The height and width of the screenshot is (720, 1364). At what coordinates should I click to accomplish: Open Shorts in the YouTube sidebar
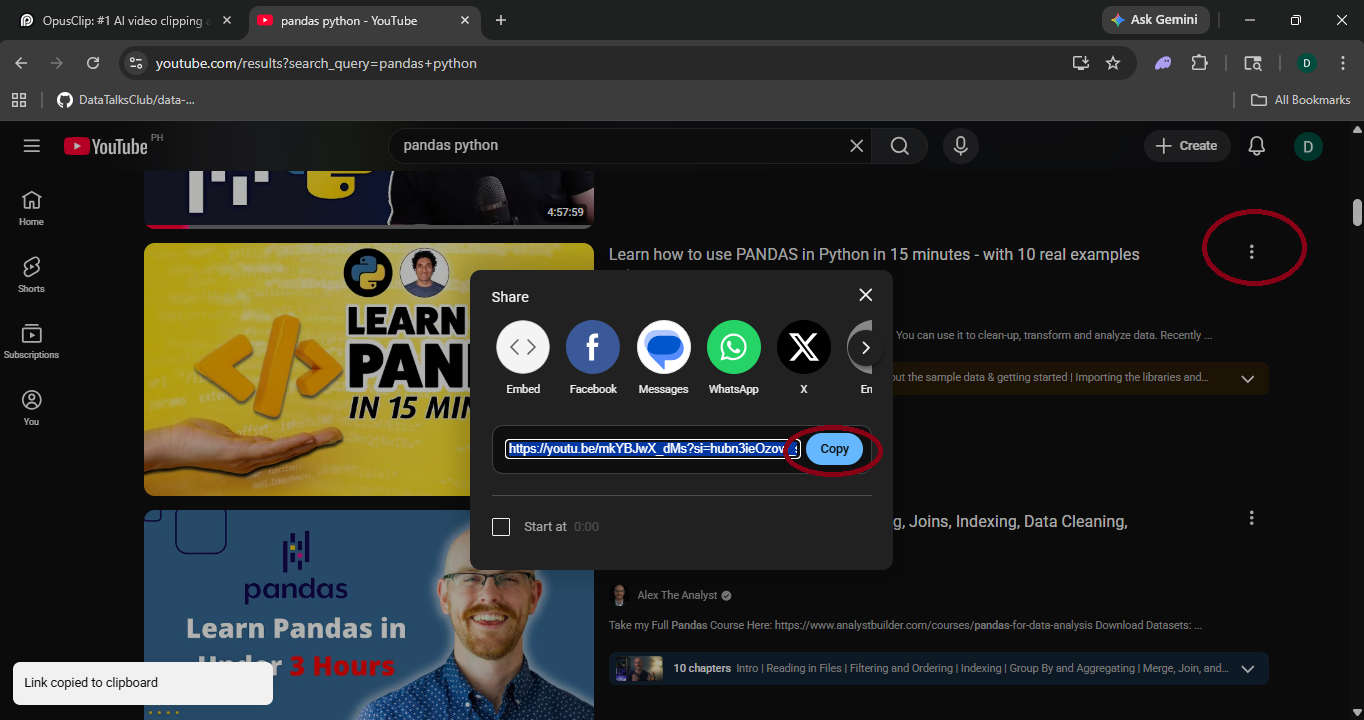pyautogui.click(x=32, y=275)
